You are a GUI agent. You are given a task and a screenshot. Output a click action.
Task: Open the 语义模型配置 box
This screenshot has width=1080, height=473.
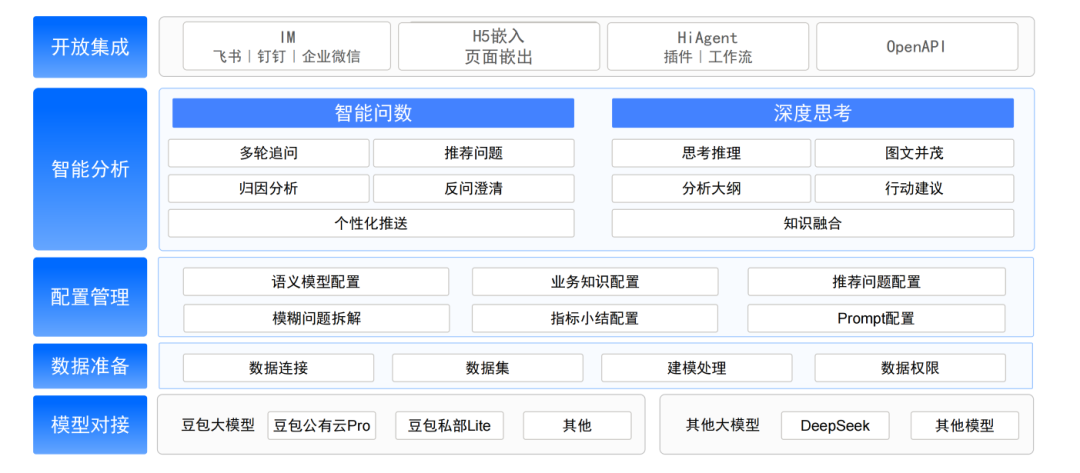tap(315, 282)
